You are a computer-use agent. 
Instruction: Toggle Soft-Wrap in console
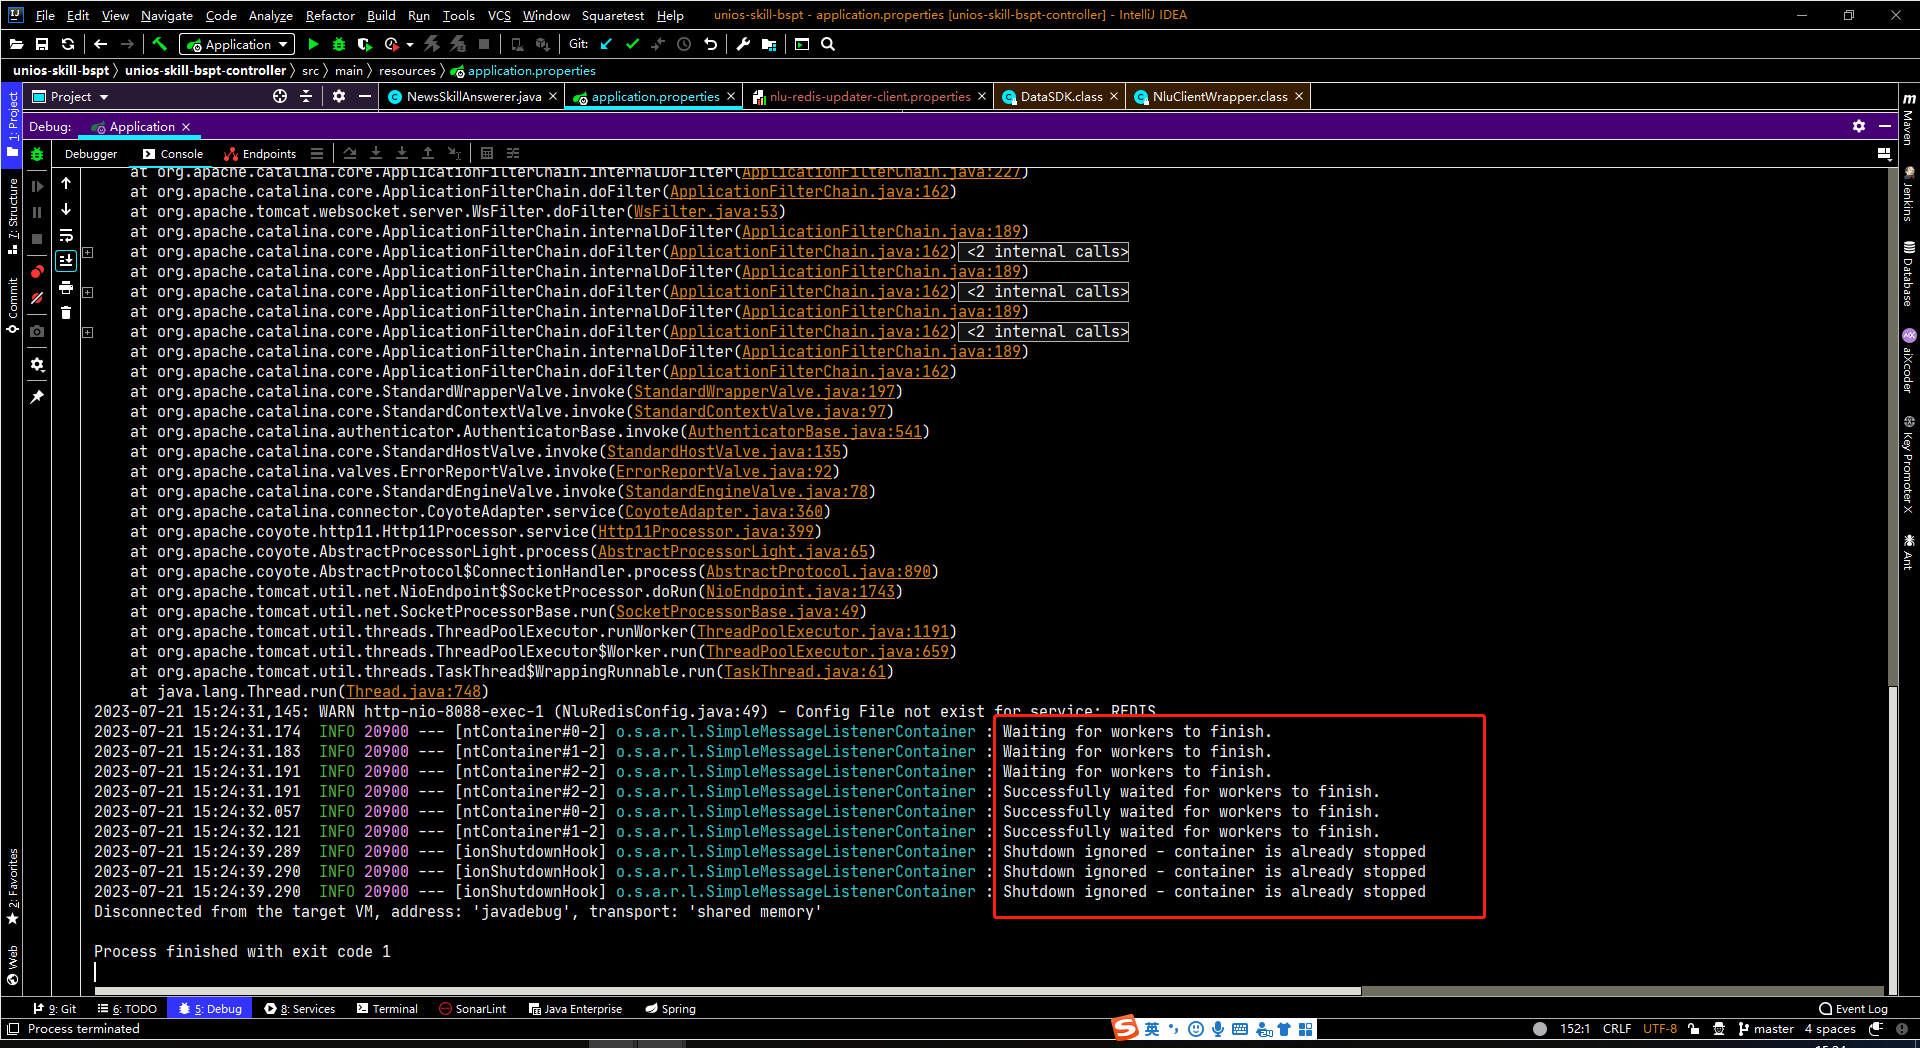pos(66,235)
